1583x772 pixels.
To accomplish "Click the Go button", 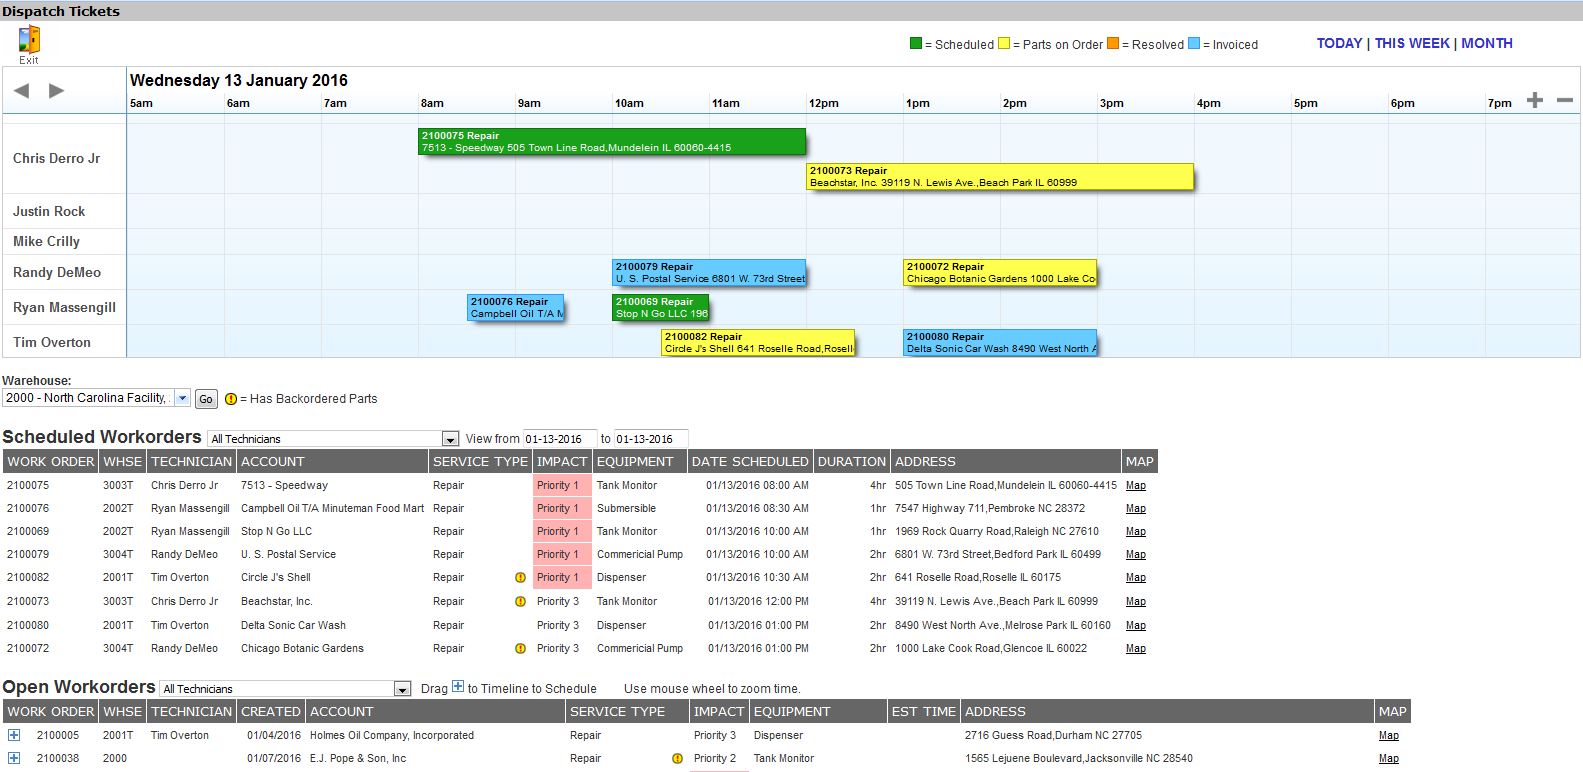I will [206, 399].
